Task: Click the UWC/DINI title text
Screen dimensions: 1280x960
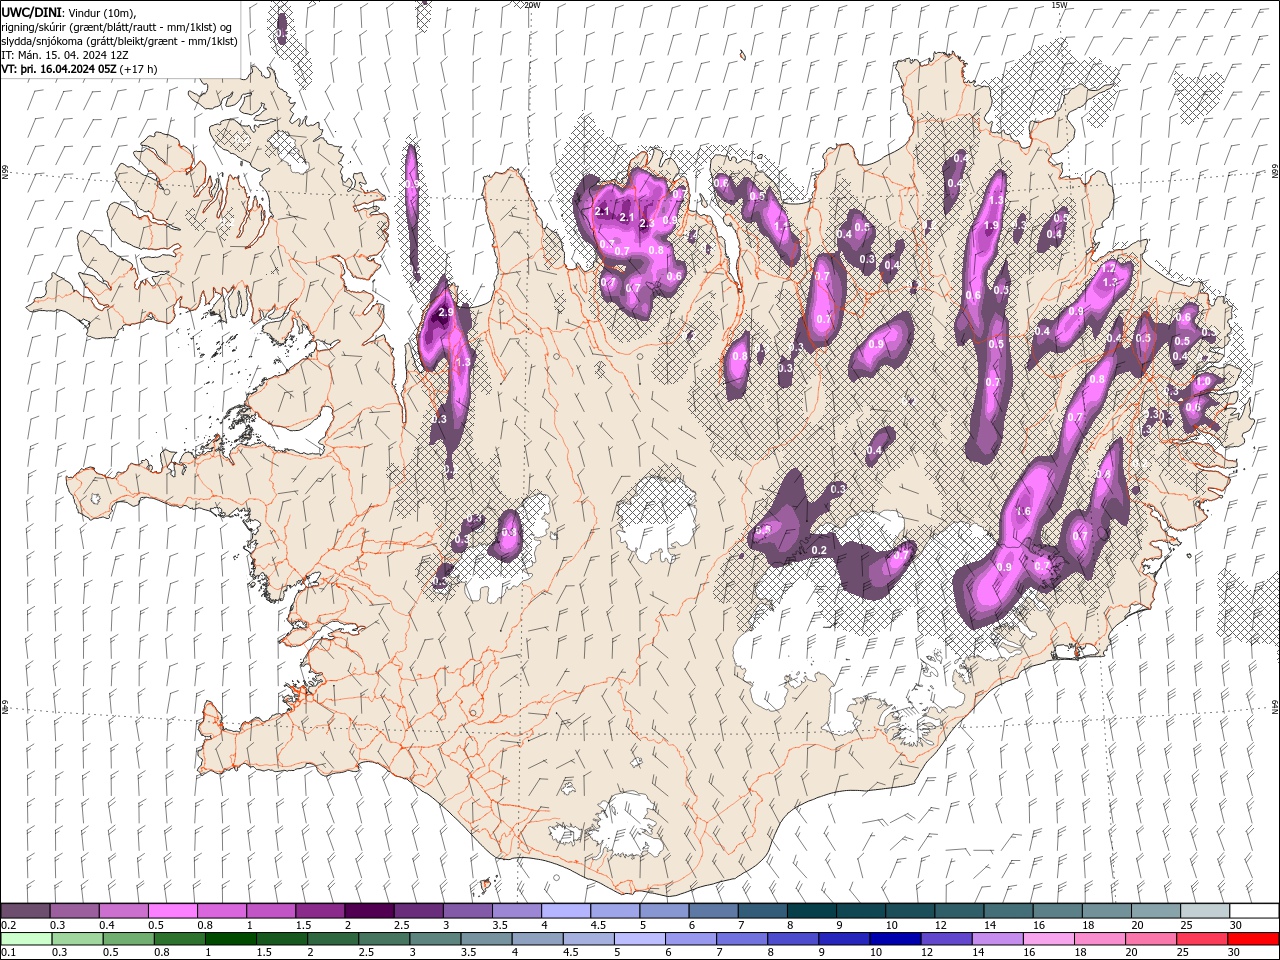Action: [x=32, y=12]
